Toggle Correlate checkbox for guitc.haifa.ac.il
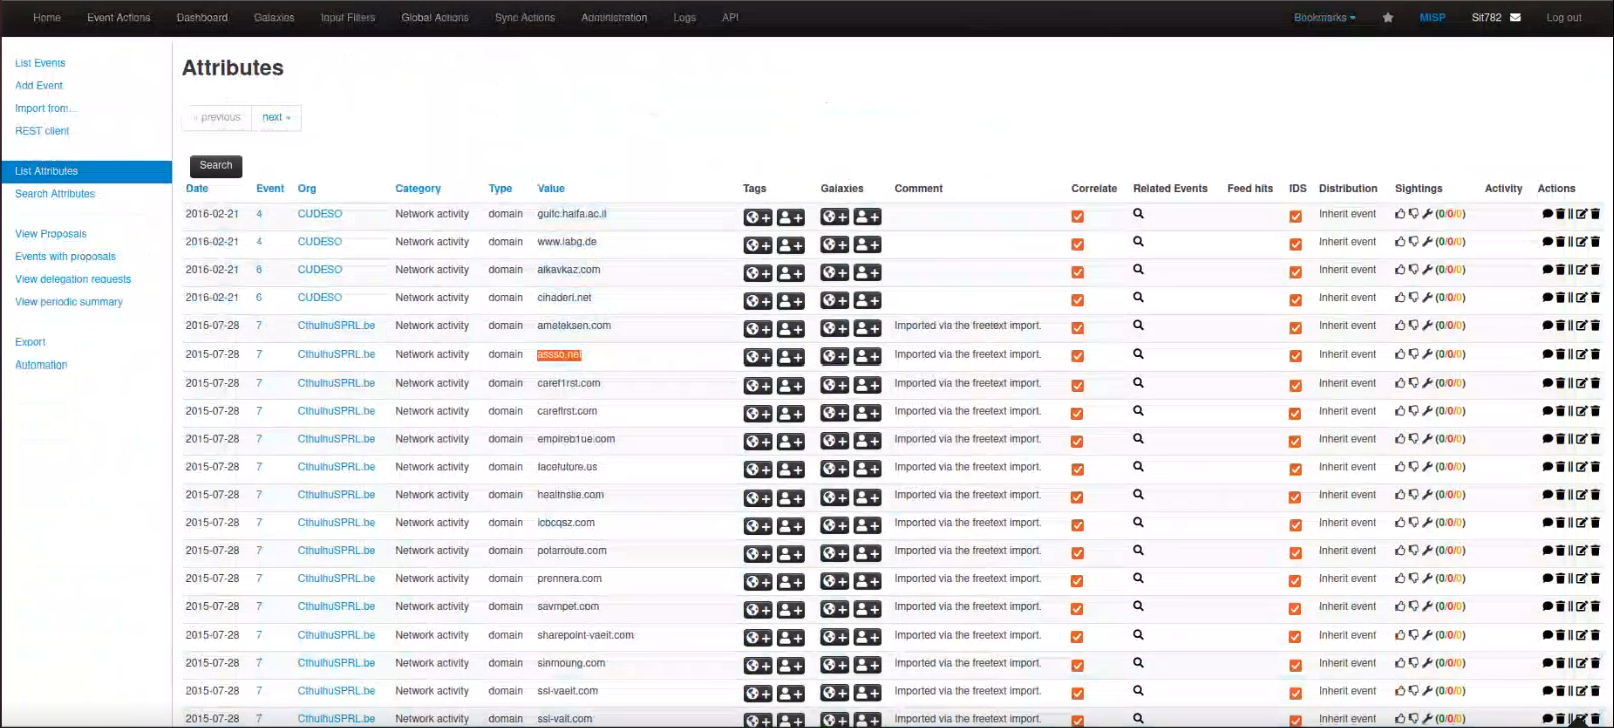Image resolution: width=1614 pixels, height=728 pixels. pos(1077,216)
